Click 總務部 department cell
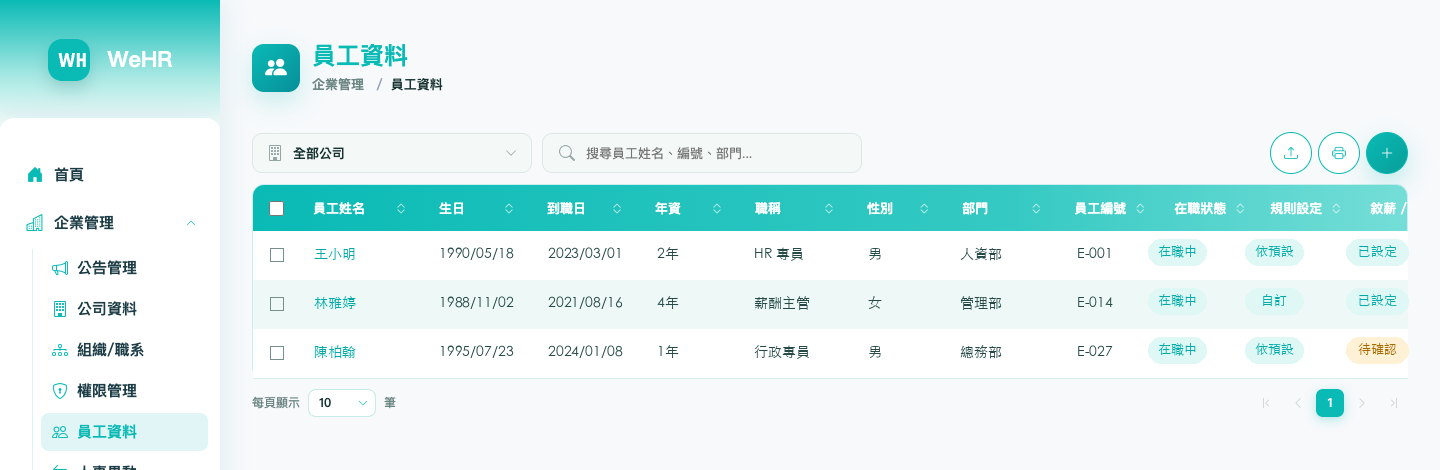The width and height of the screenshot is (1440, 470). tap(981, 351)
